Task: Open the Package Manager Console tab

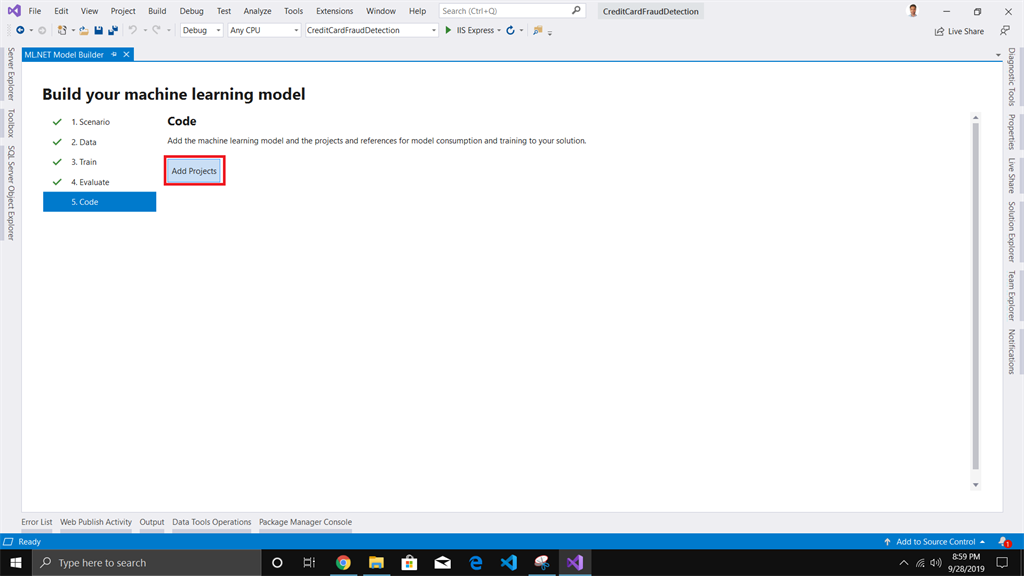Action: pos(305,522)
